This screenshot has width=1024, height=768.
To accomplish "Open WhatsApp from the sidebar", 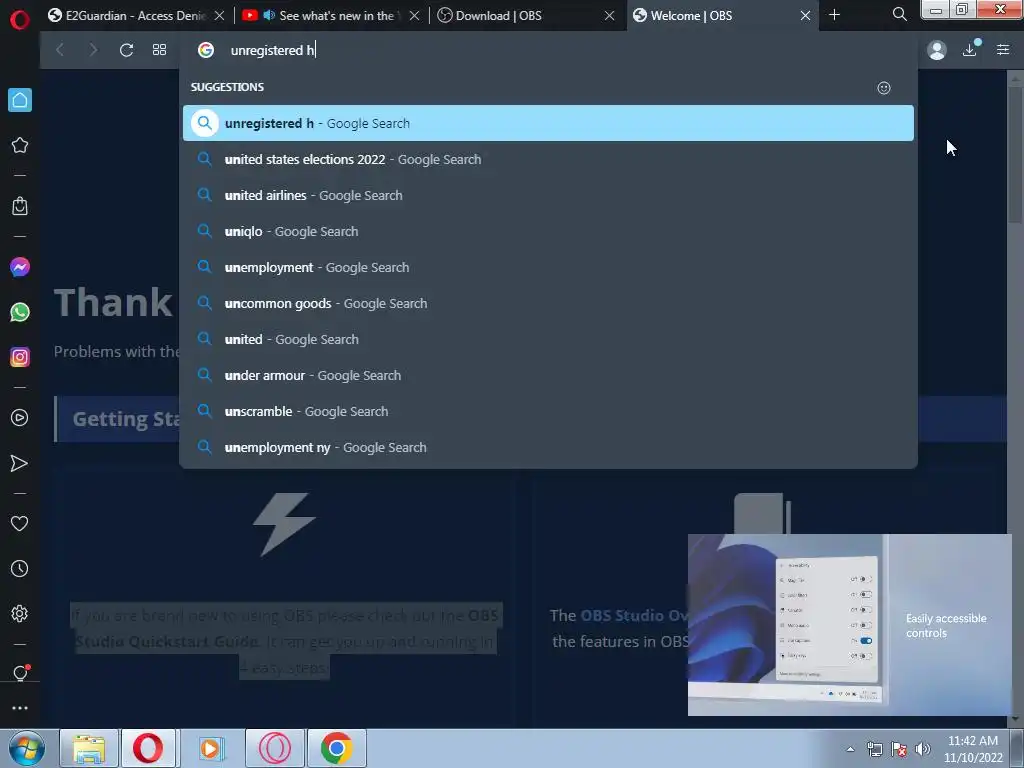I will (x=20, y=312).
